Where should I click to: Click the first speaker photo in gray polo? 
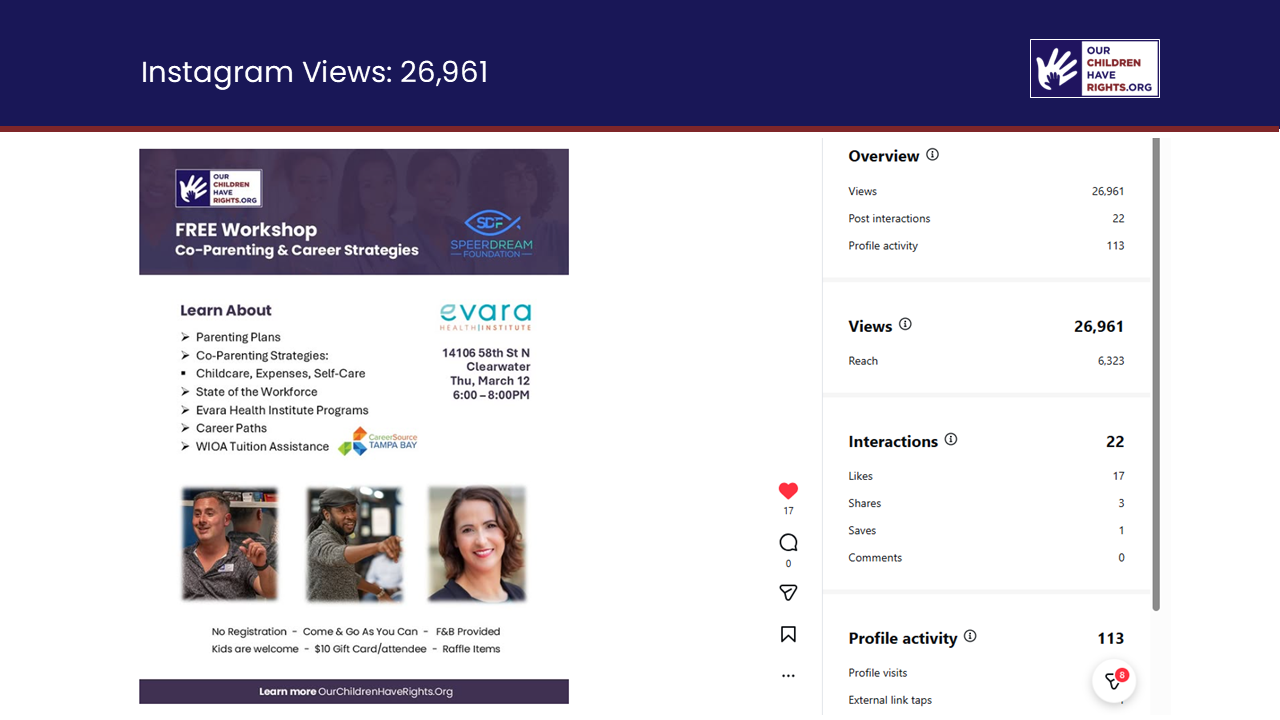tap(230, 544)
